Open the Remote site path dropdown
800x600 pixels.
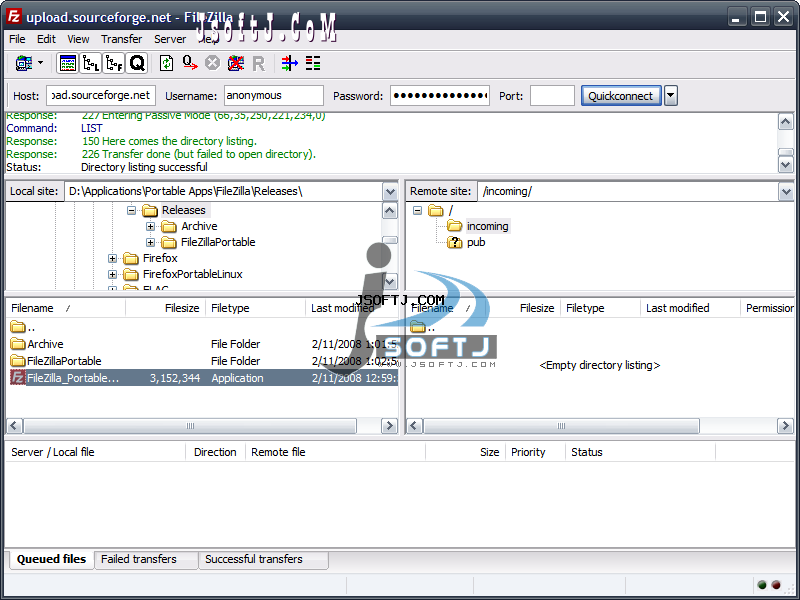point(786,192)
